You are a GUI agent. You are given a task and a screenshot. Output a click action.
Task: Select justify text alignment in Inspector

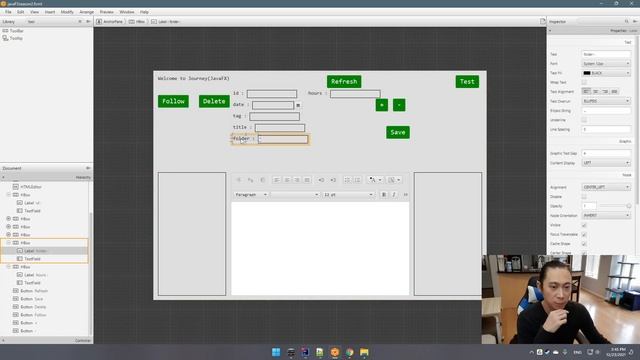click(x=614, y=91)
